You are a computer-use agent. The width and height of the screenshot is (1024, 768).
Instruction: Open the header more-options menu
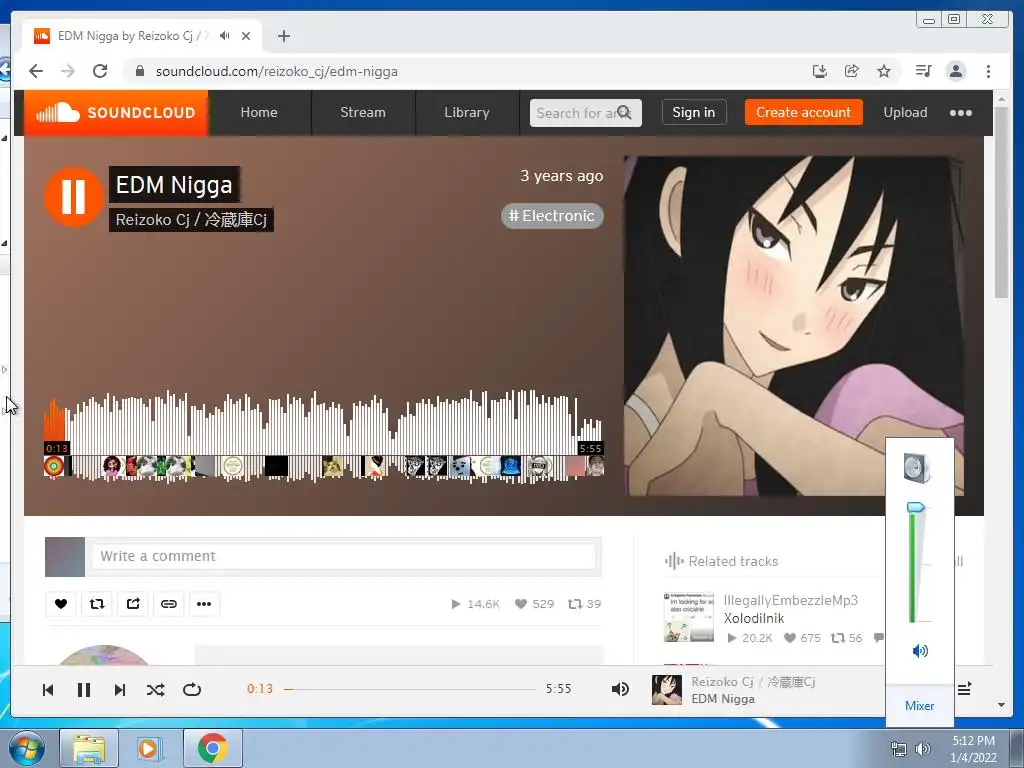pos(961,112)
